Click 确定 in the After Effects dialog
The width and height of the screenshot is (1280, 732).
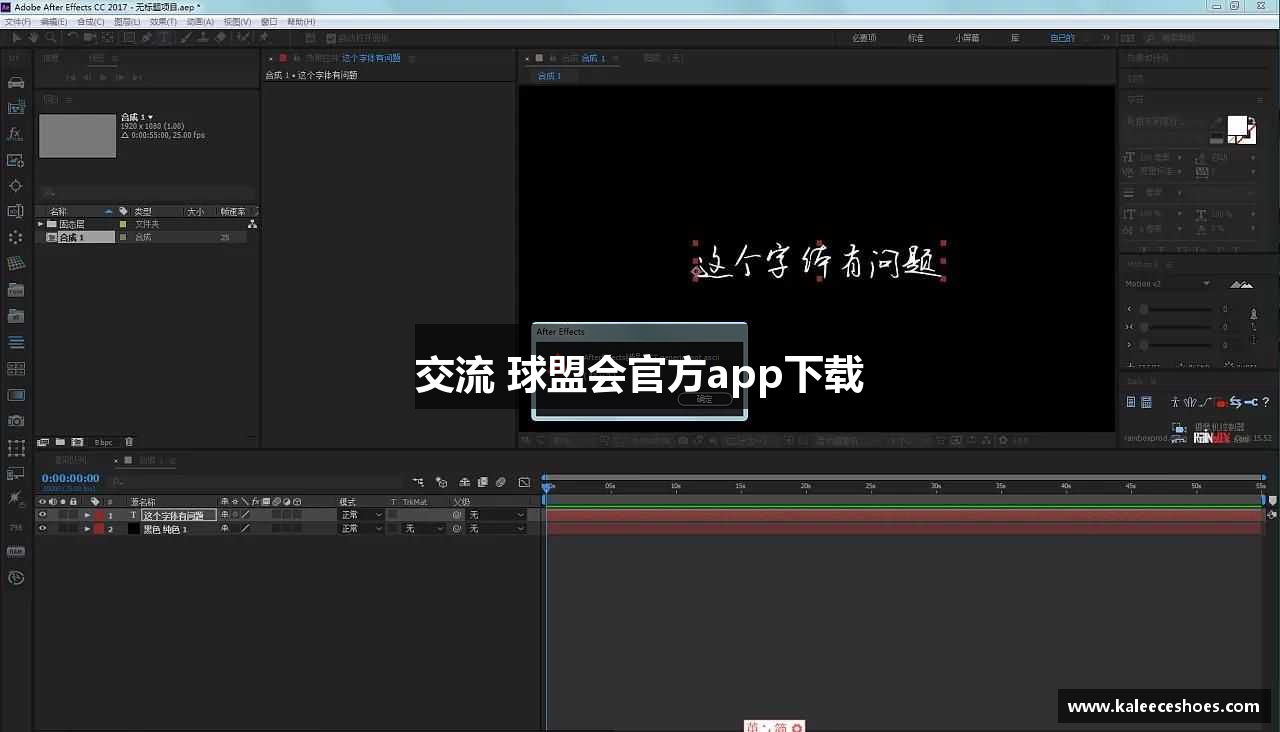click(705, 399)
